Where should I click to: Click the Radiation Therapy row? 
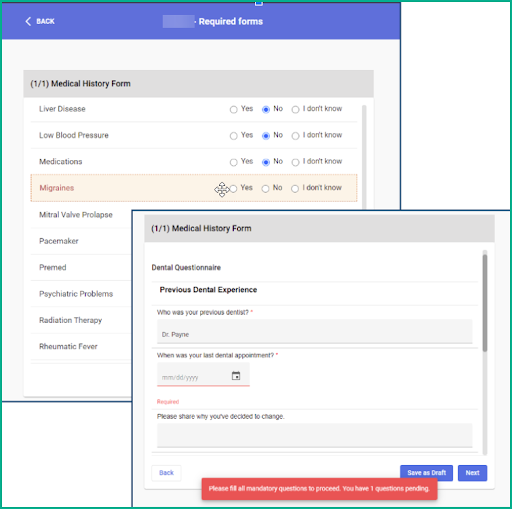pos(81,320)
